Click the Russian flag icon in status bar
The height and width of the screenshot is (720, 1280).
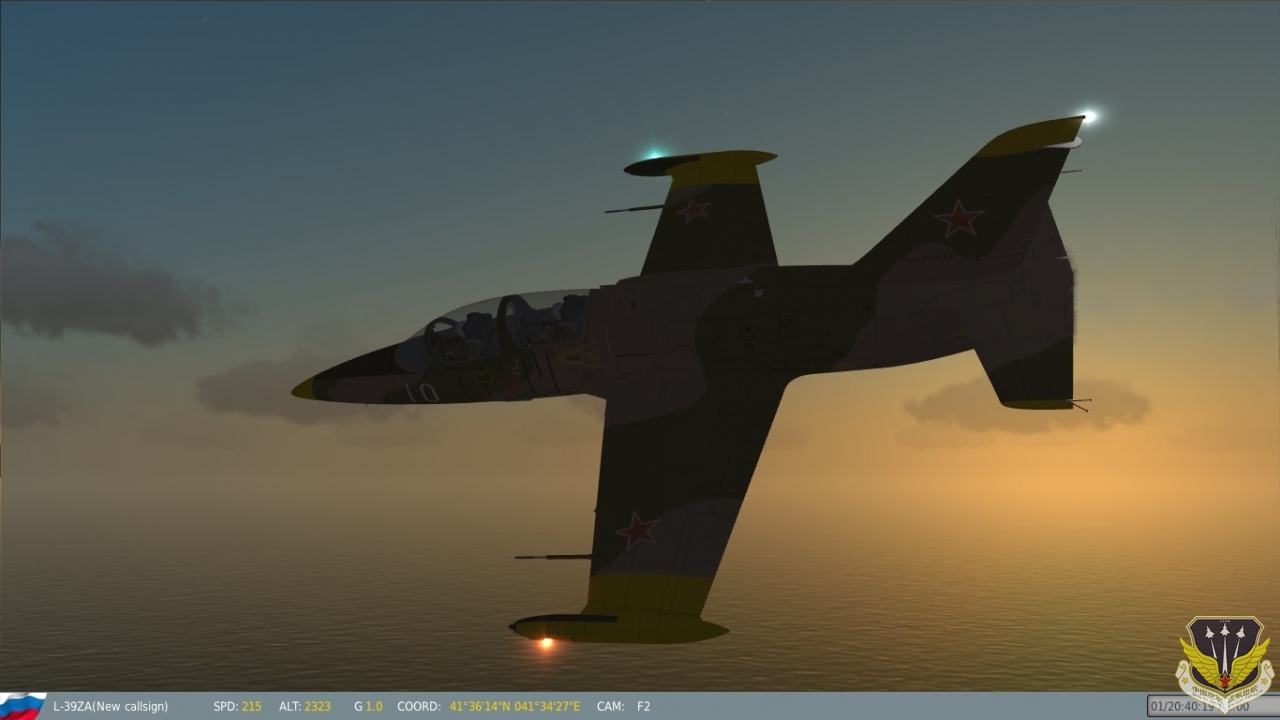22,706
